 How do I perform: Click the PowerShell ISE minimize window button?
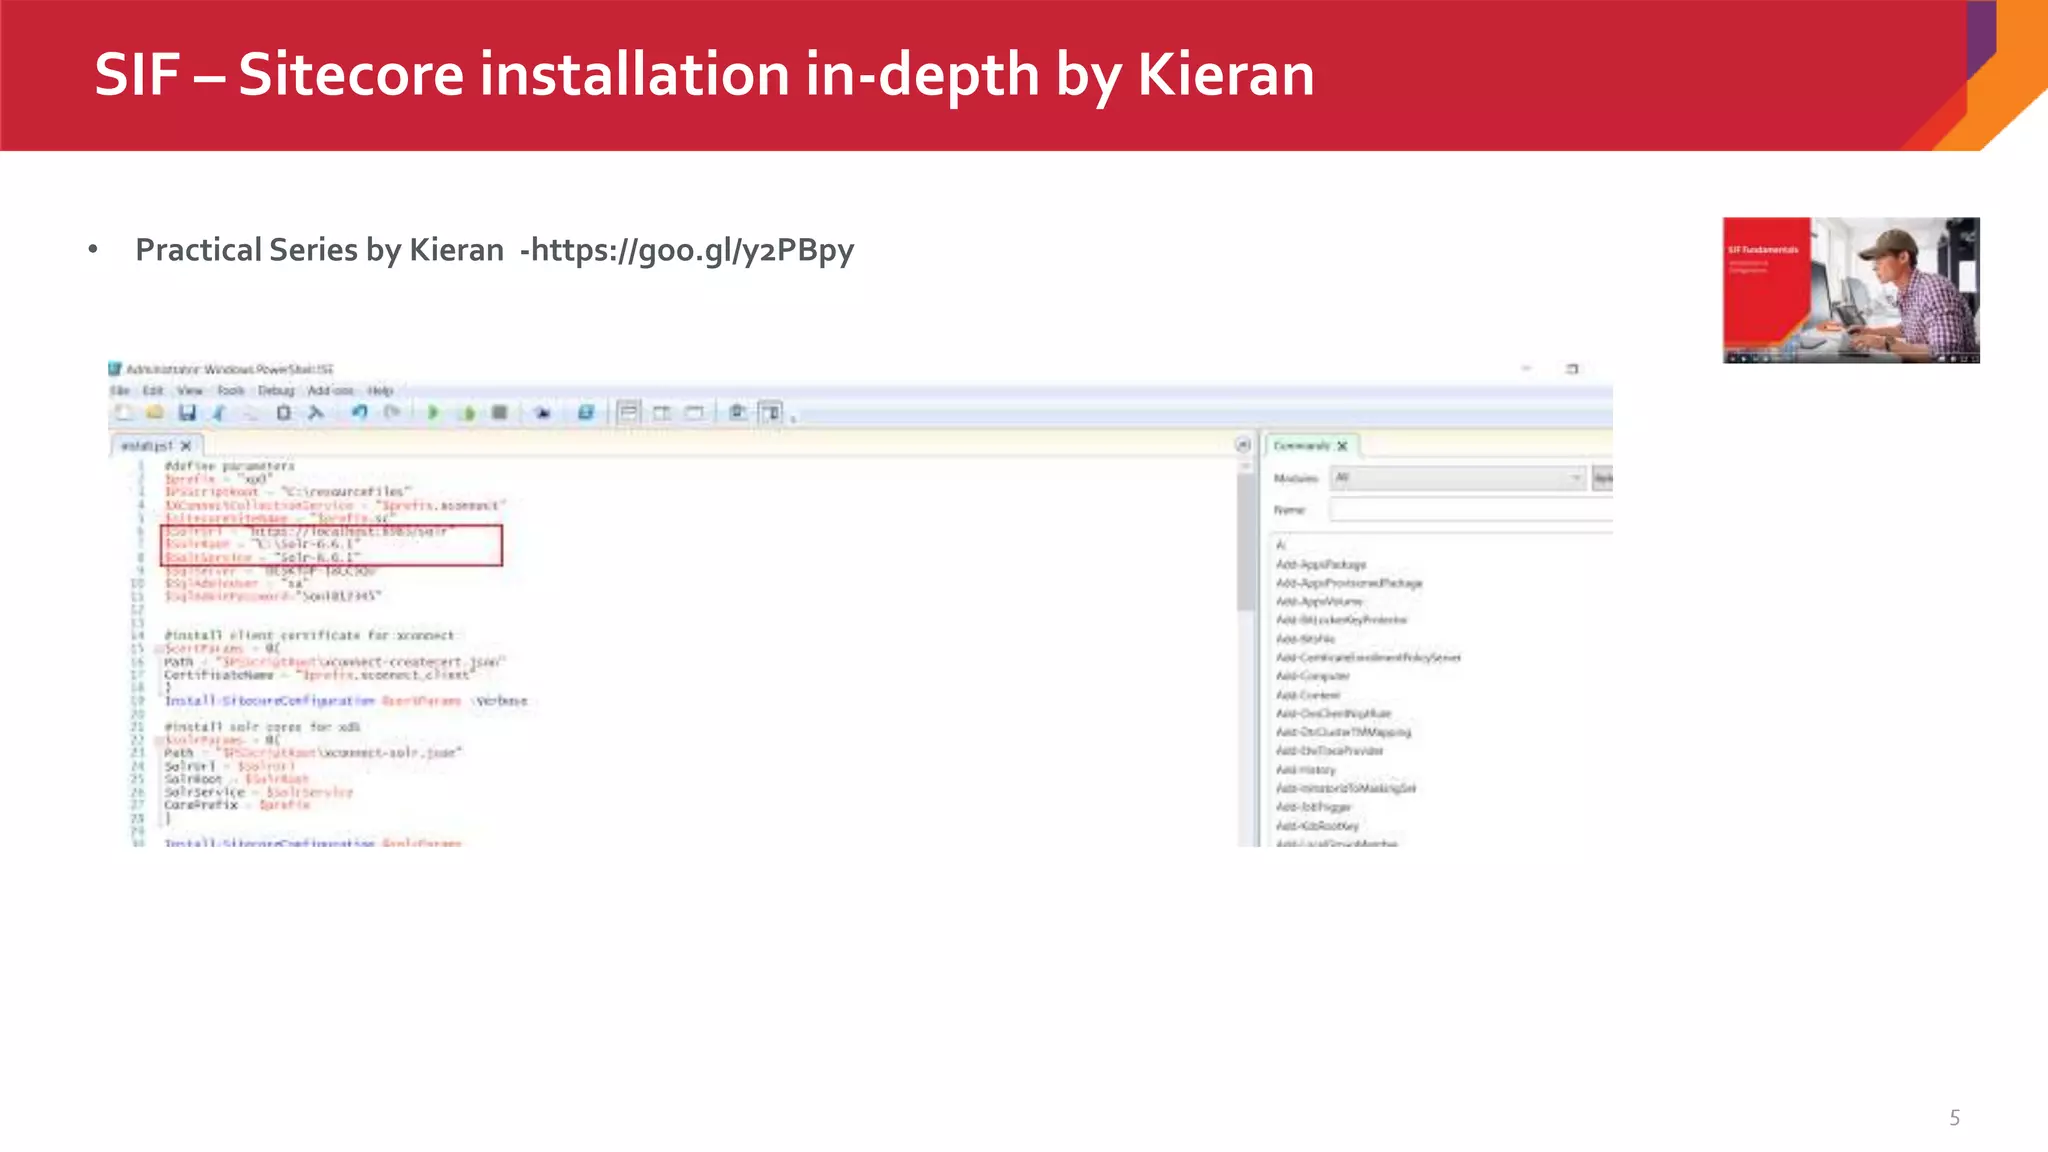point(1527,369)
